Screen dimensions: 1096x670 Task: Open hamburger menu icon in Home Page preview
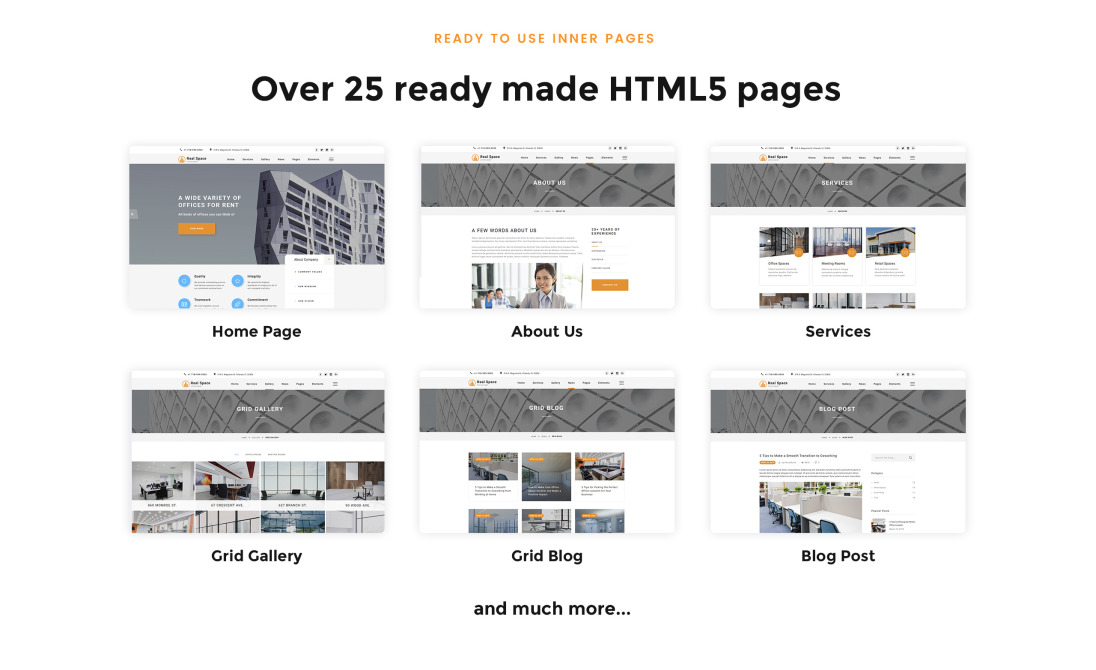pos(331,159)
